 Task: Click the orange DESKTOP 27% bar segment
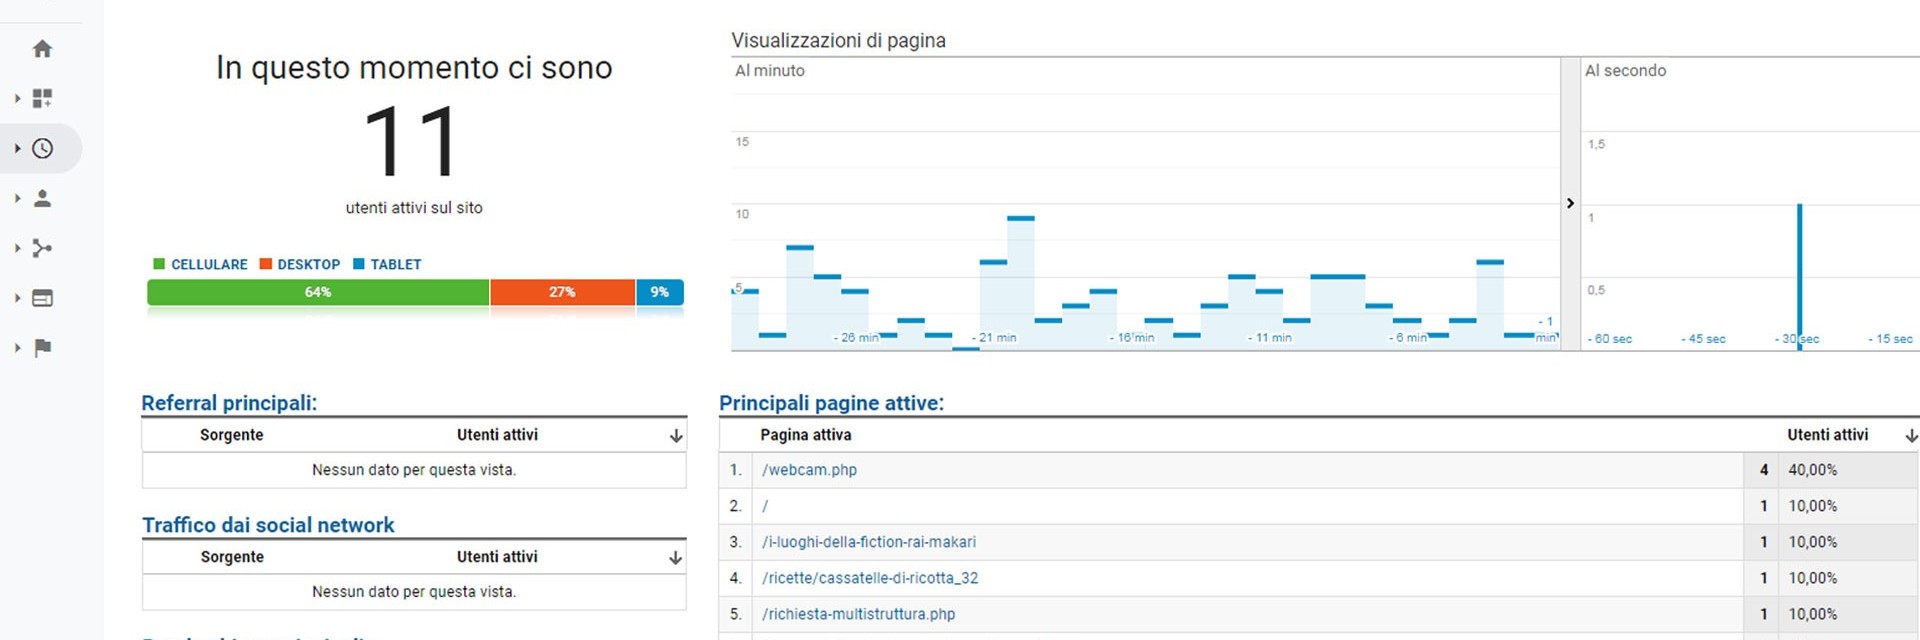click(562, 292)
